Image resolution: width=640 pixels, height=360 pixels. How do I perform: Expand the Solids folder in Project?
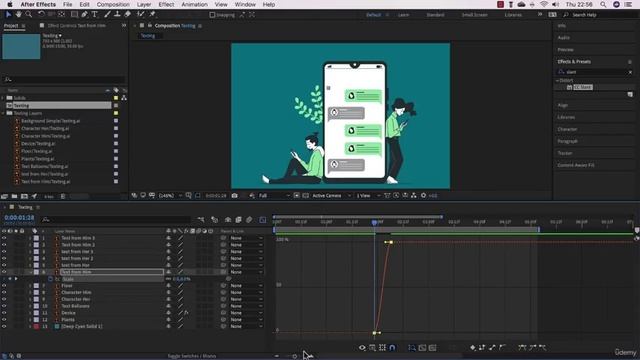[3, 98]
